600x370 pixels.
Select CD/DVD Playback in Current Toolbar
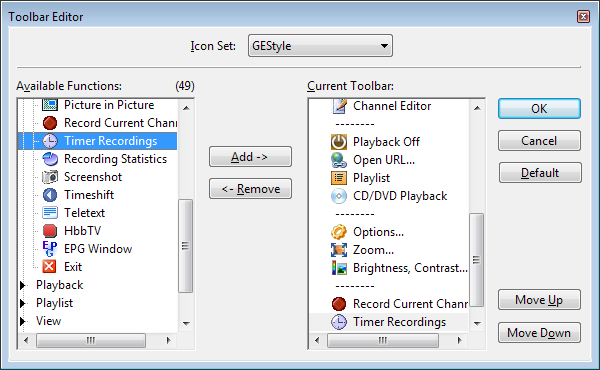400,196
